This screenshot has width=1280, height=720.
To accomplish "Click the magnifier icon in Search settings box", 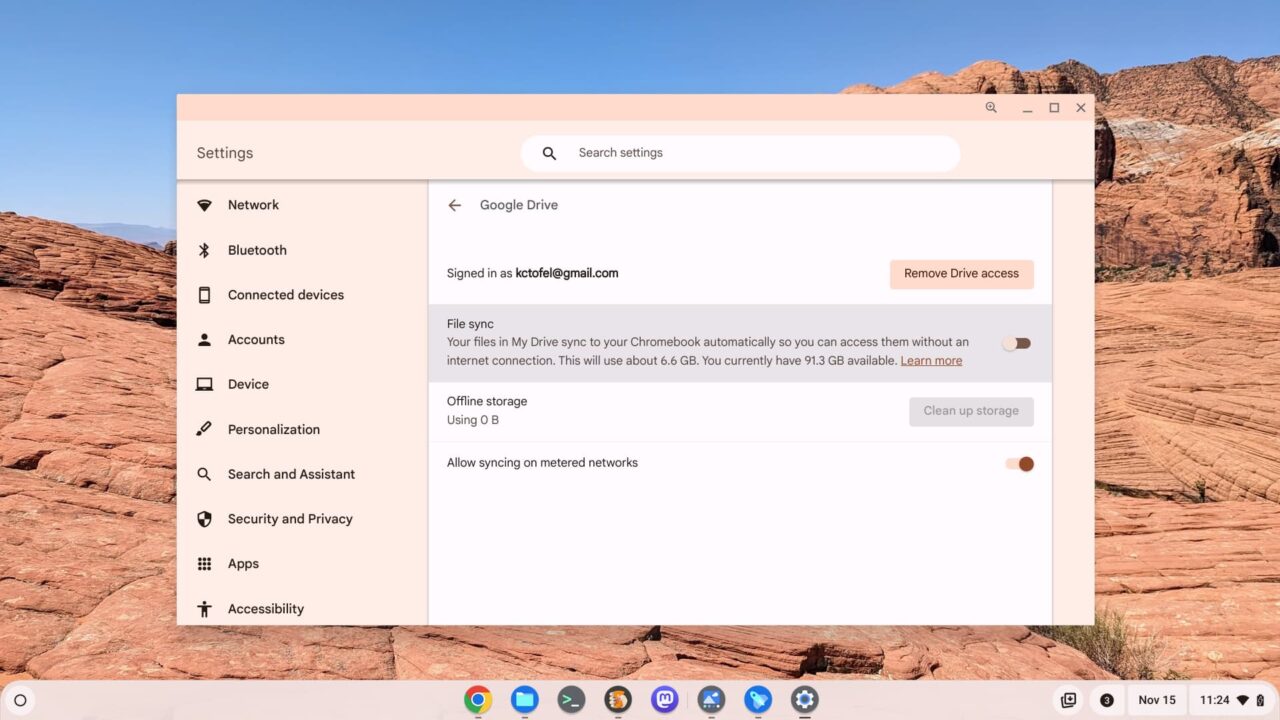I will click(x=549, y=153).
